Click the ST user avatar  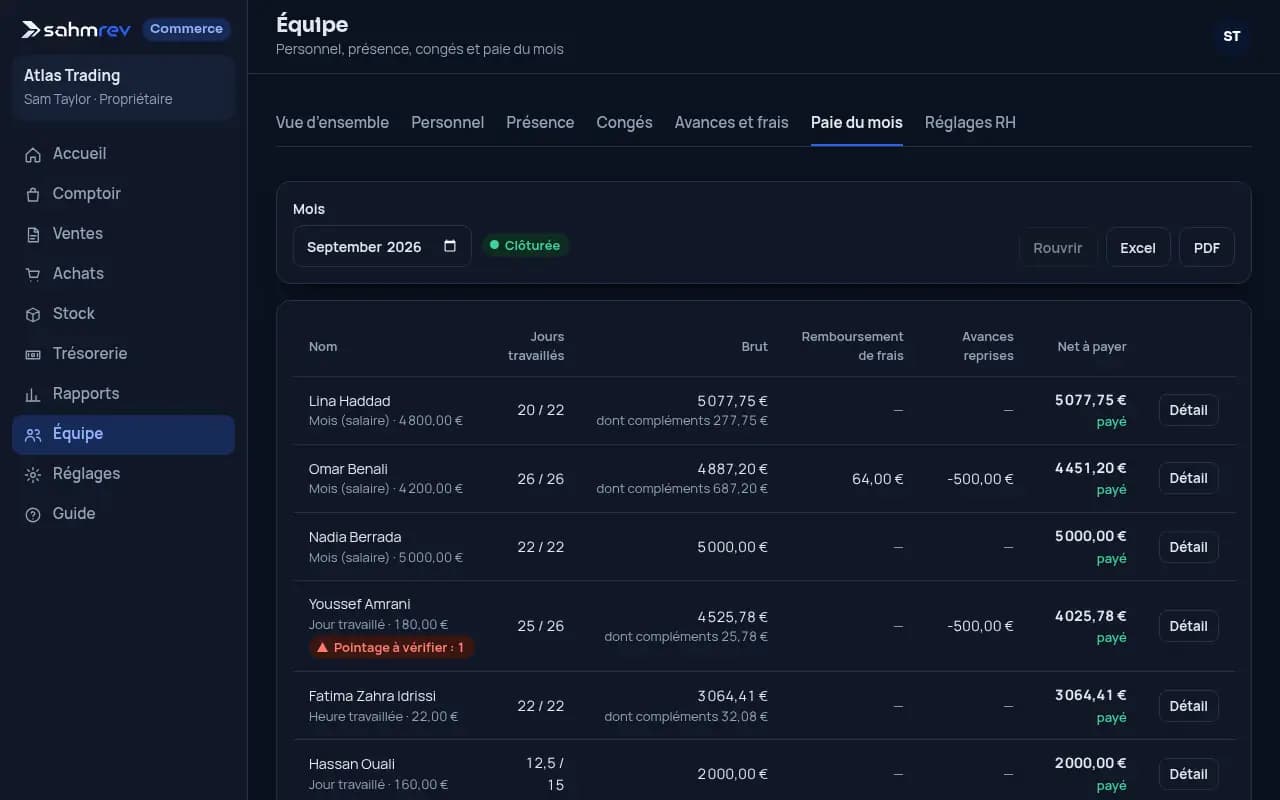(1232, 36)
